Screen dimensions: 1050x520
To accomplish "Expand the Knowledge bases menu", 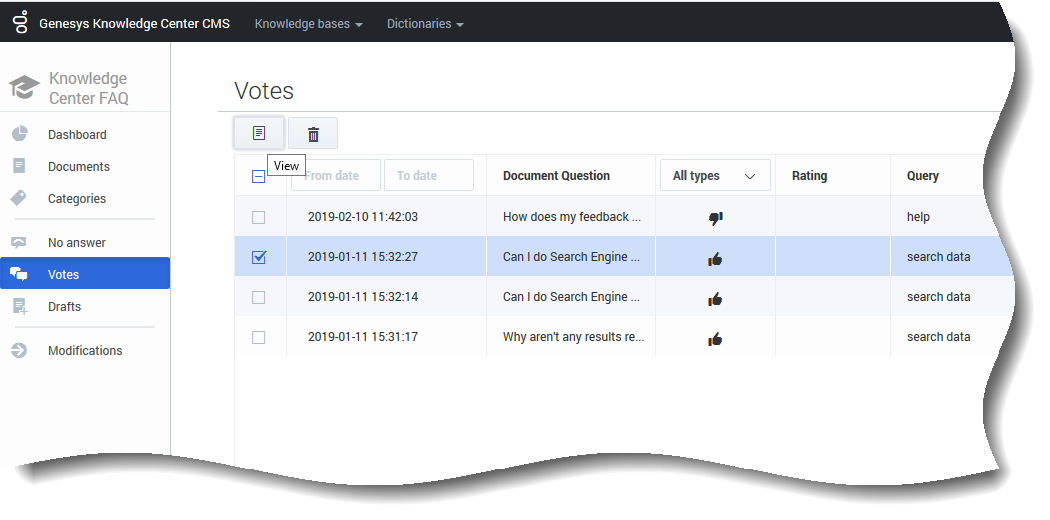I will coord(308,24).
